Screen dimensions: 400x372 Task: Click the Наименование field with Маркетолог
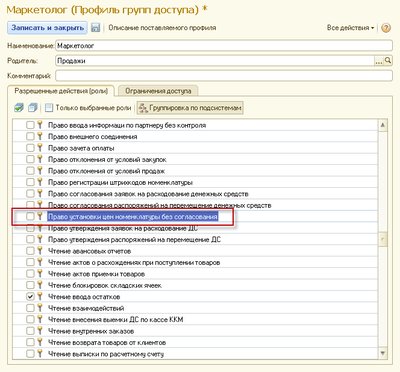tap(224, 45)
